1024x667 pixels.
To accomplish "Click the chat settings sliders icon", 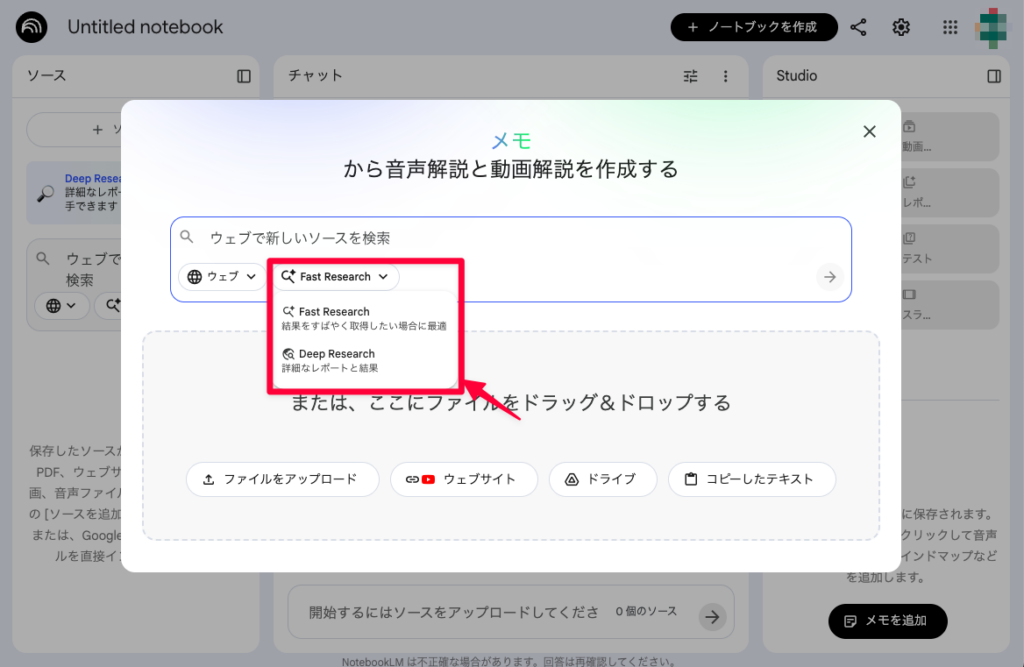I will tap(690, 76).
